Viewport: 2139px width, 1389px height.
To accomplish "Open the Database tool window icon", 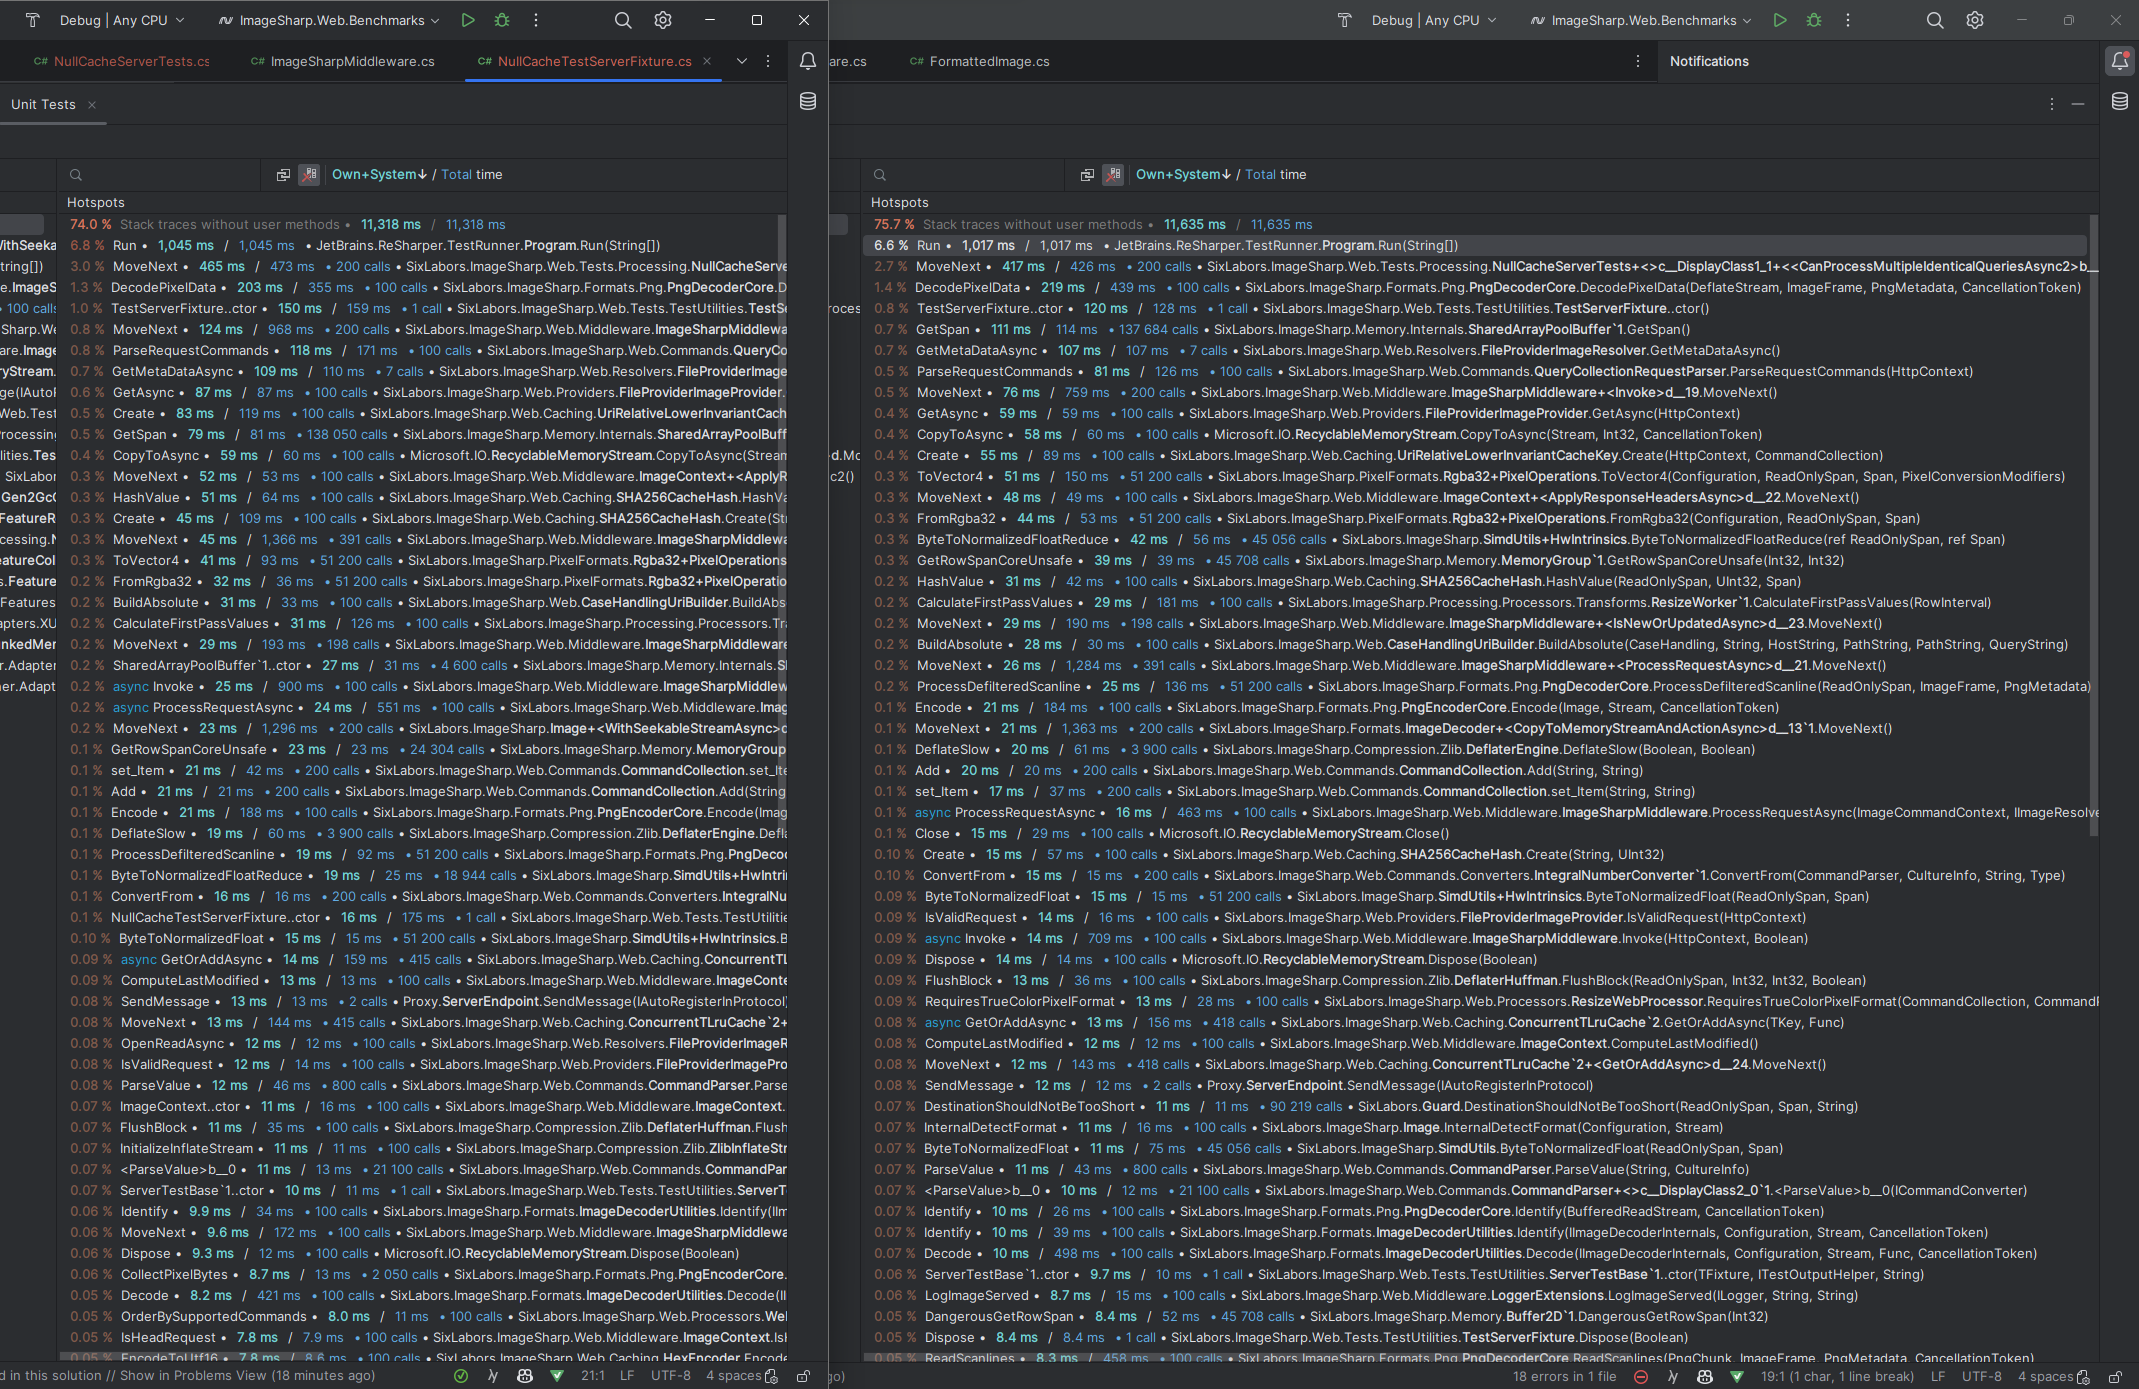I will 807,101.
